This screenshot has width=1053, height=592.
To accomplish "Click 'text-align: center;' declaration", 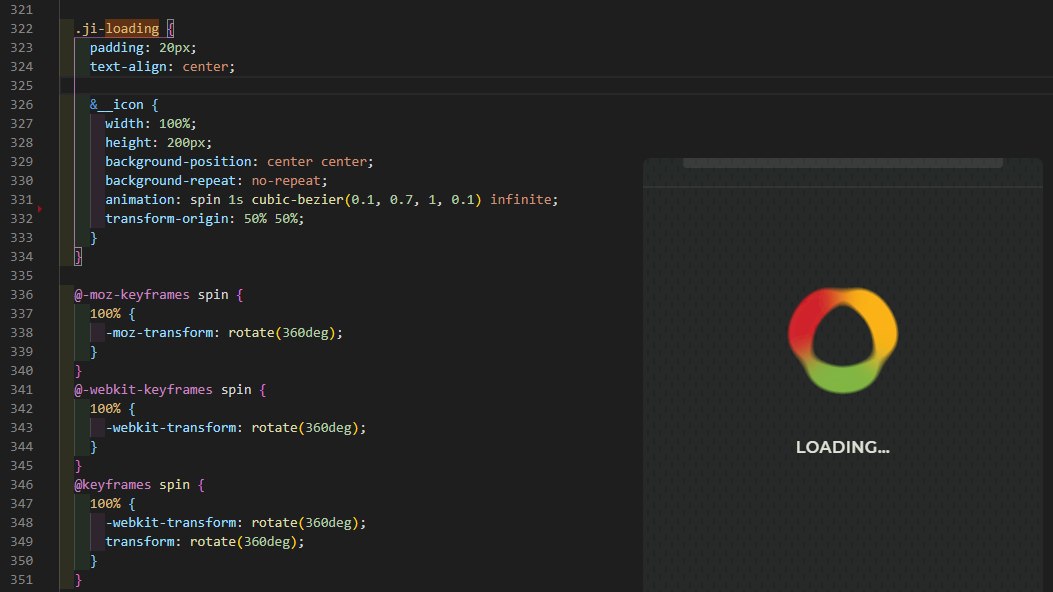I will (x=163, y=66).
